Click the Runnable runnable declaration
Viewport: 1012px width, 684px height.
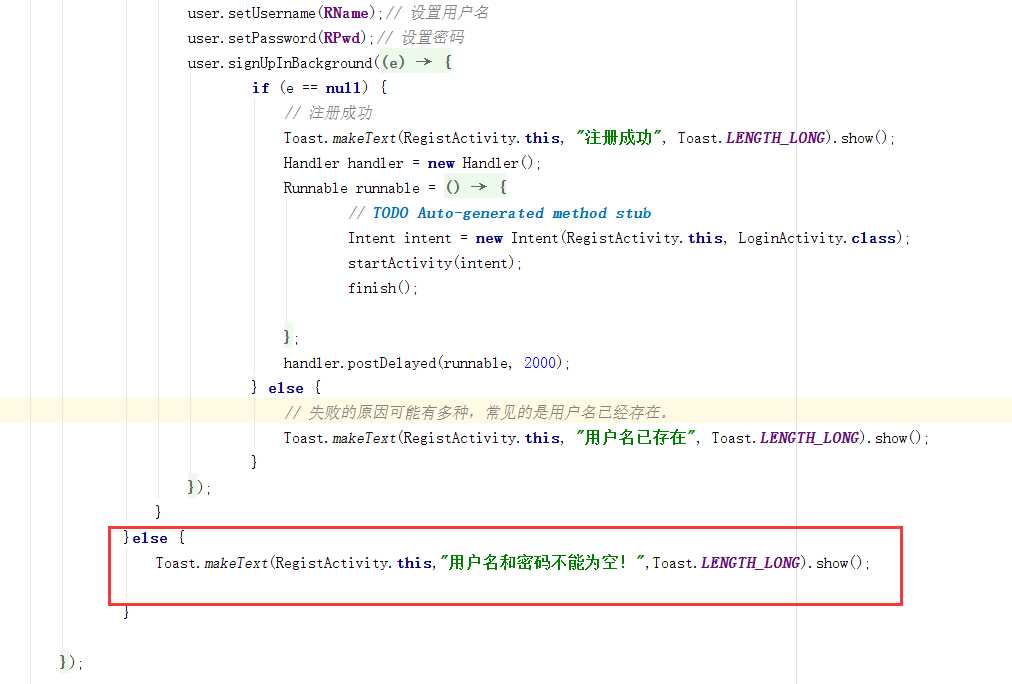[x=351, y=188]
